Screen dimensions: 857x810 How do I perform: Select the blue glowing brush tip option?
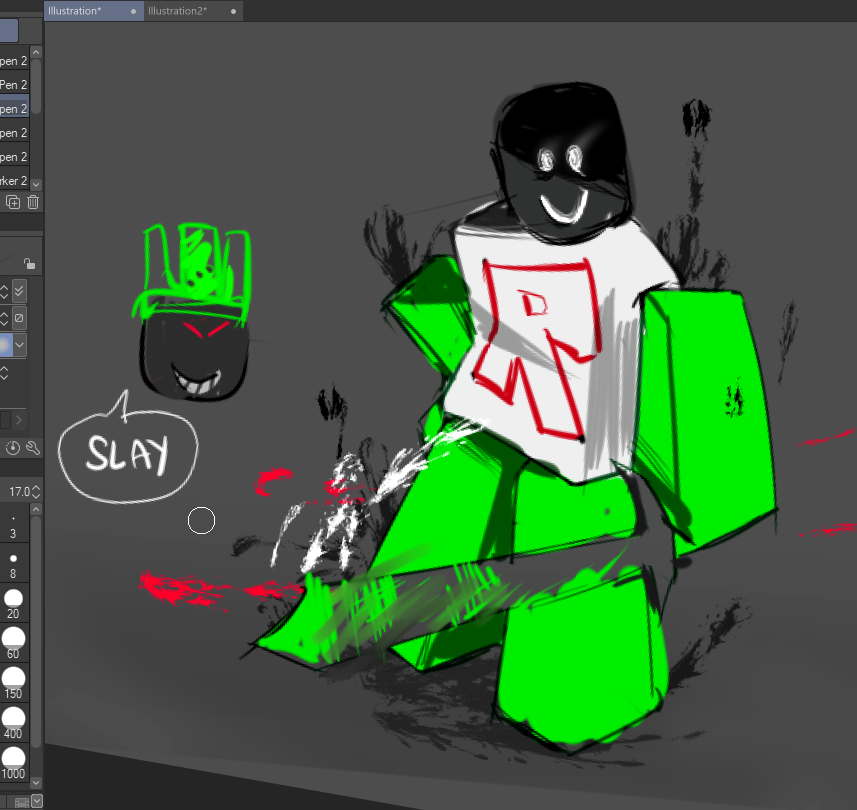coord(5,345)
